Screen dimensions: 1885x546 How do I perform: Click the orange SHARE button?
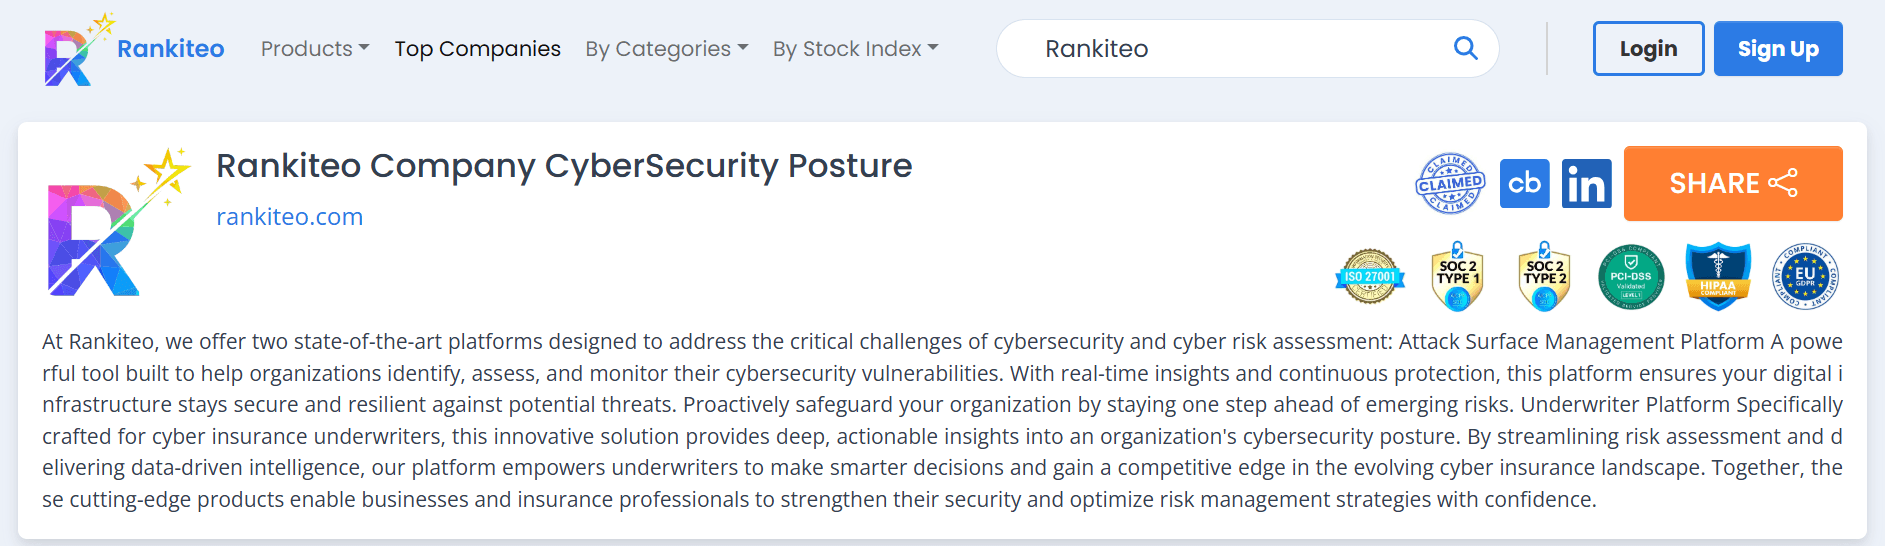pyautogui.click(x=1732, y=184)
